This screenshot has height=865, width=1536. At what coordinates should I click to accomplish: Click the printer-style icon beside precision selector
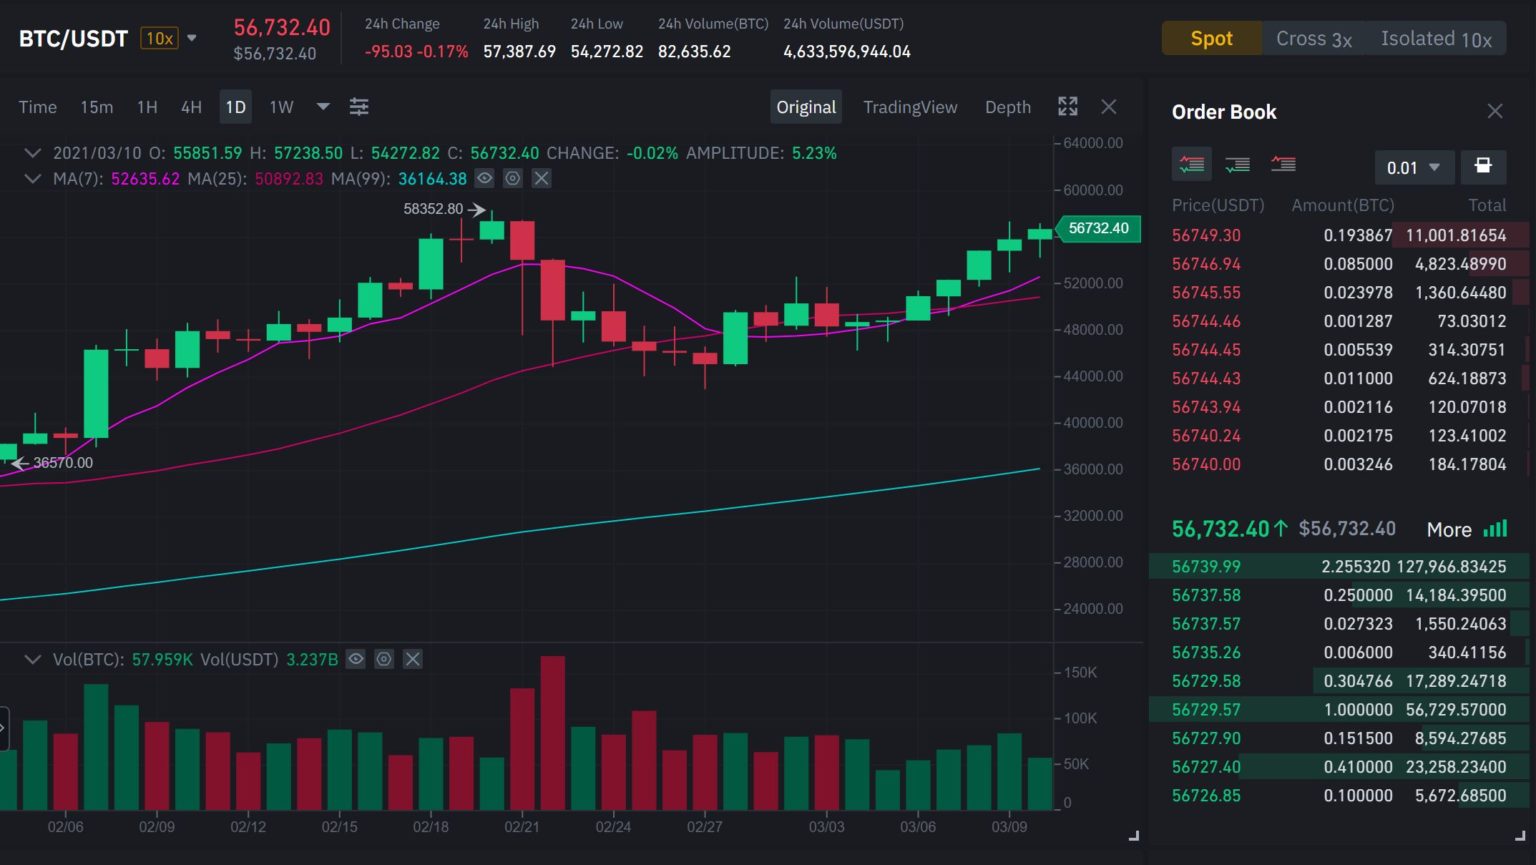click(1484, 167)
